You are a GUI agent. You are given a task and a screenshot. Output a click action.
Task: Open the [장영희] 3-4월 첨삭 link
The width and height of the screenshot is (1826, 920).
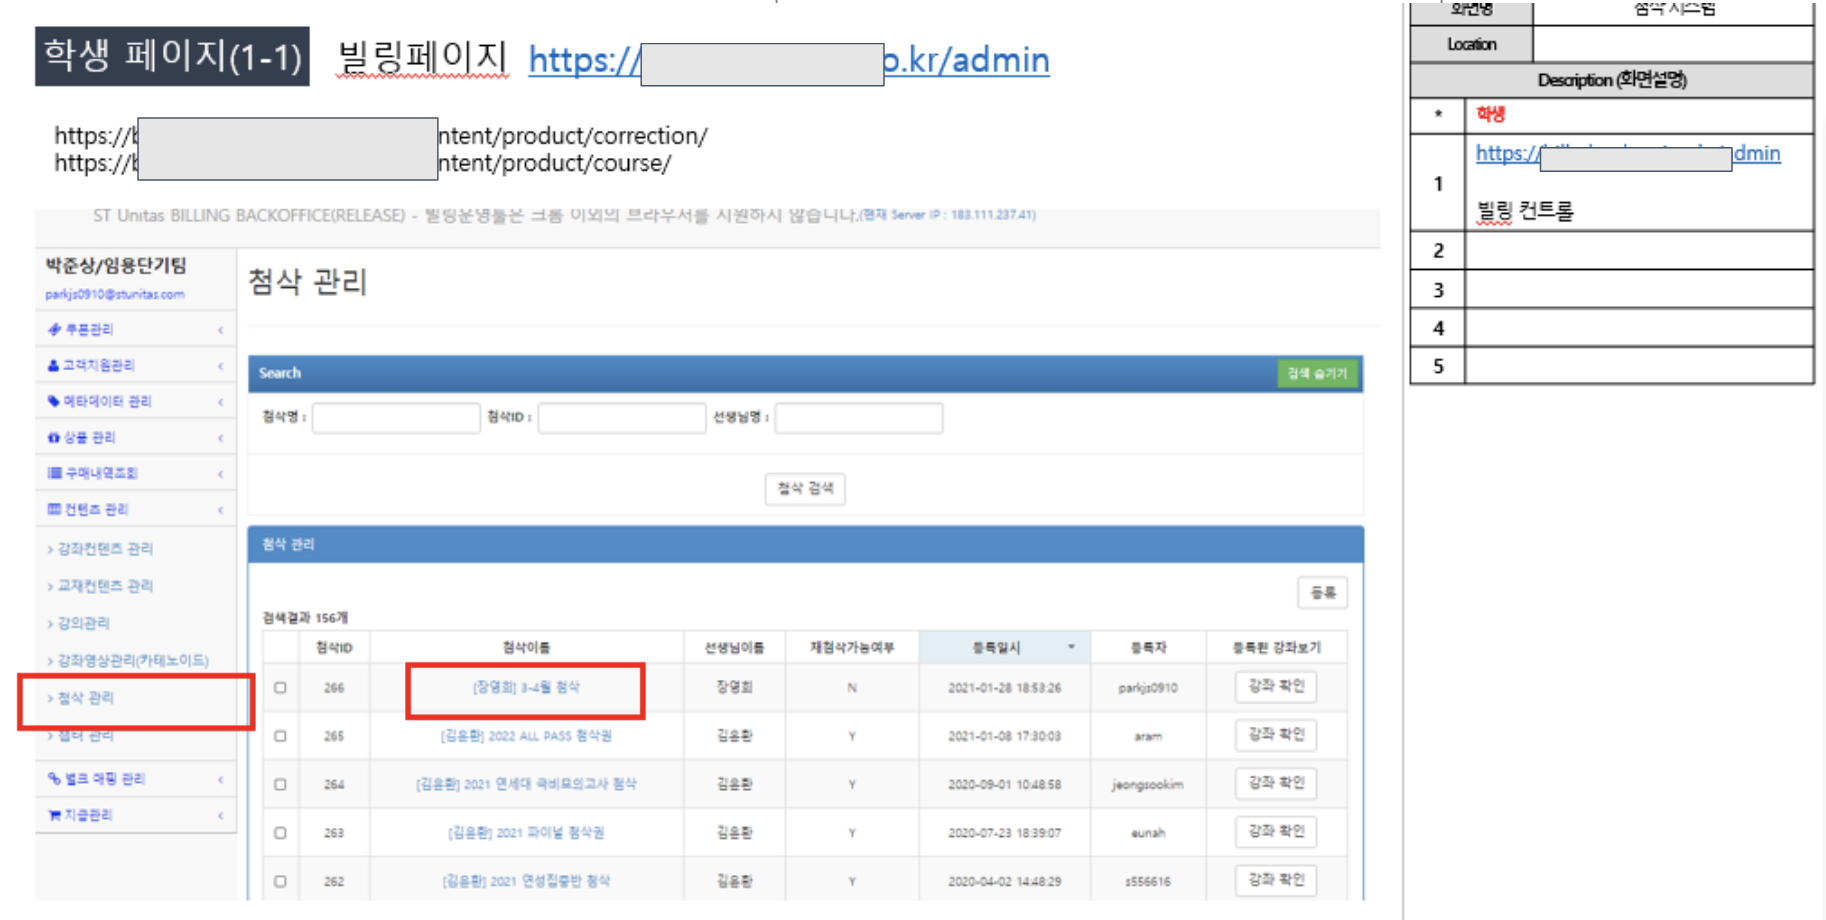click(526, 687)
